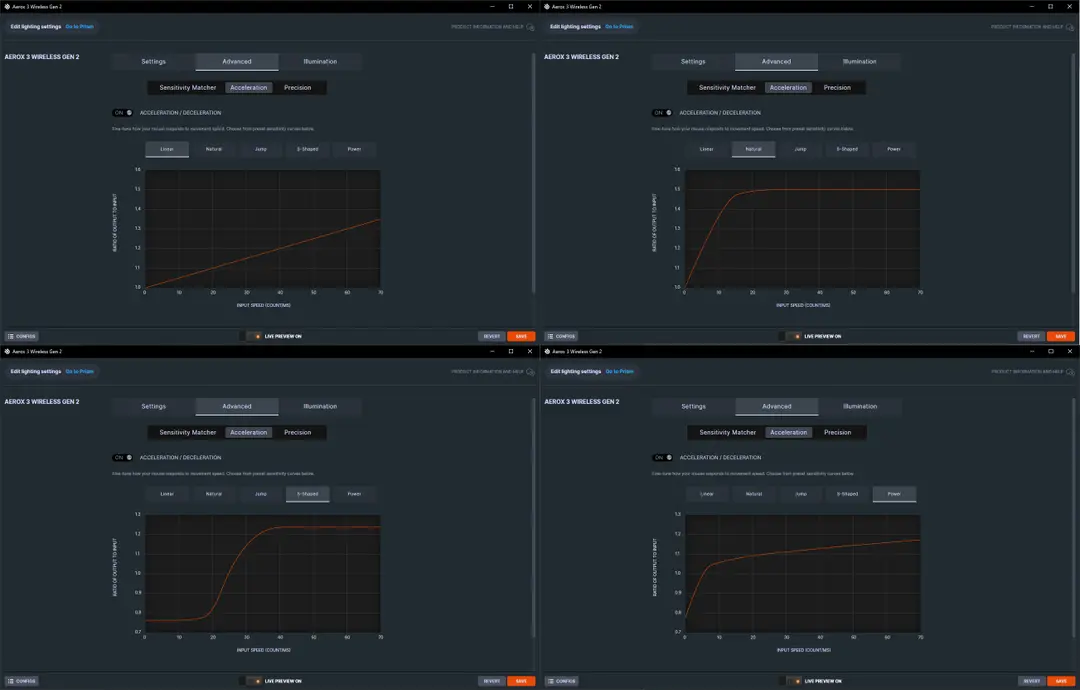Open product information help in bottom-left window

tap(492, 372)
